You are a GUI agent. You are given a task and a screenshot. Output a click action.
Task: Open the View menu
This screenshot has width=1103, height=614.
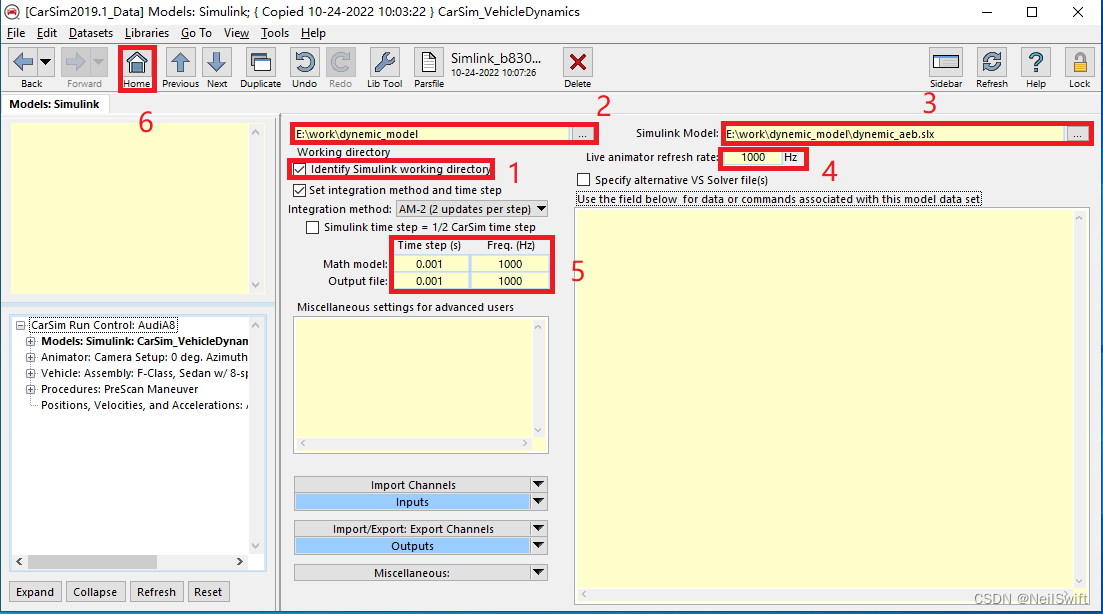coord(236,33)
